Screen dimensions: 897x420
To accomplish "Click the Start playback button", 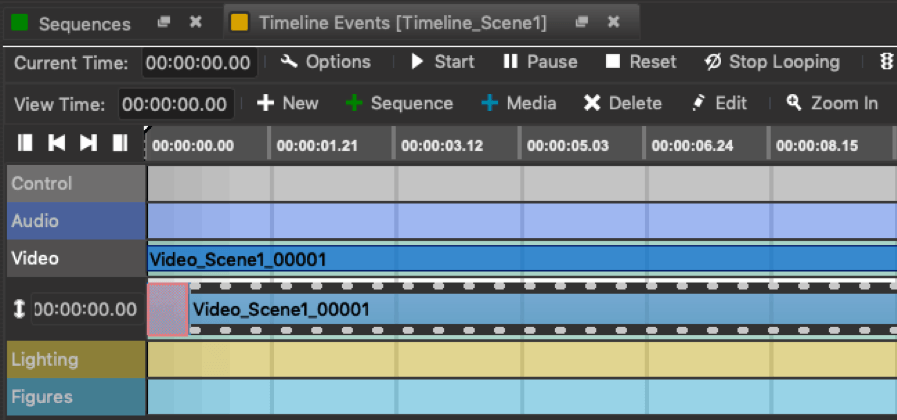I will 443,62.
